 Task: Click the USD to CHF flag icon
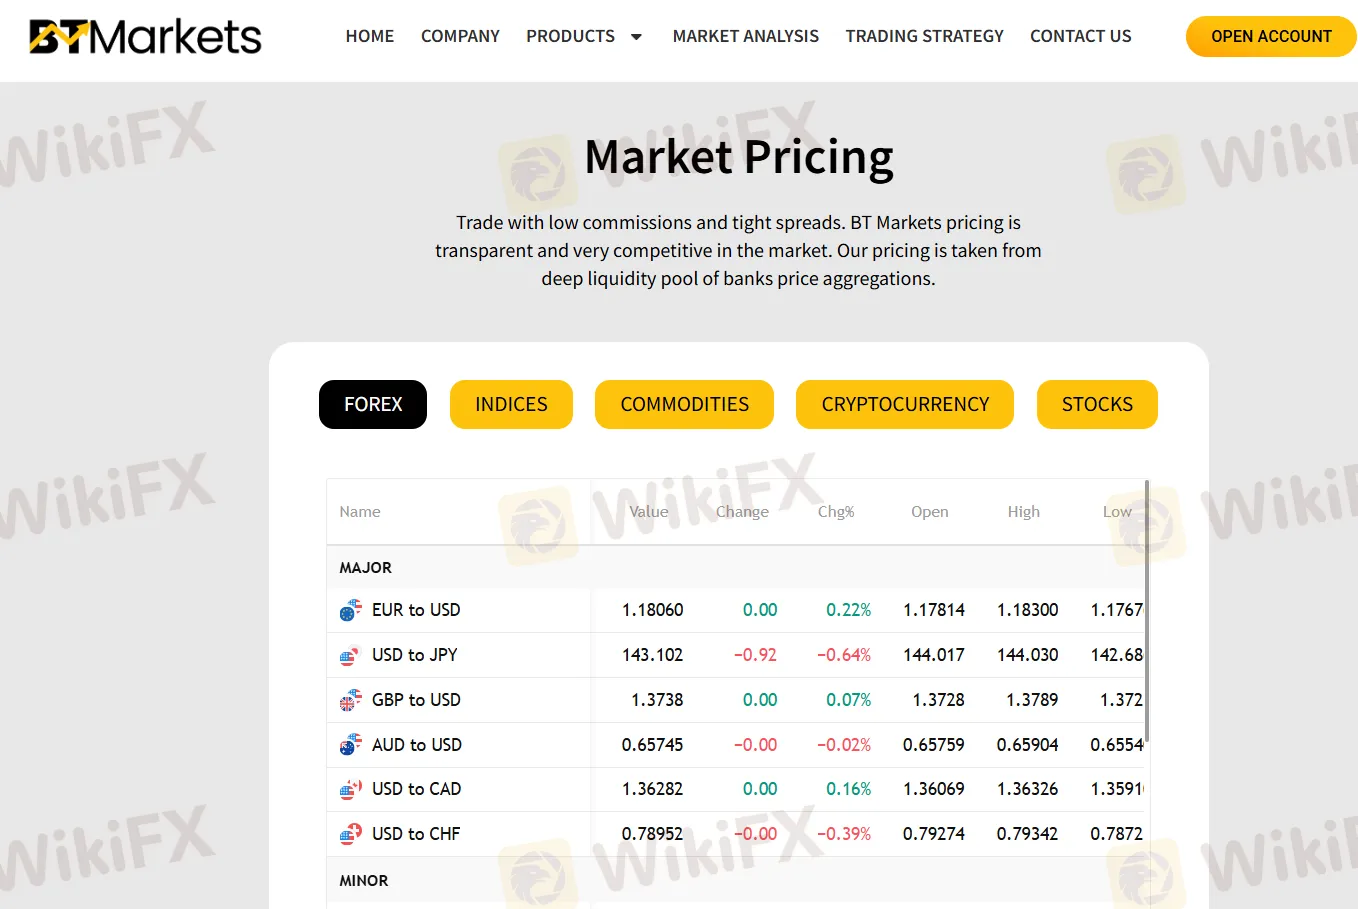[350, 833]
